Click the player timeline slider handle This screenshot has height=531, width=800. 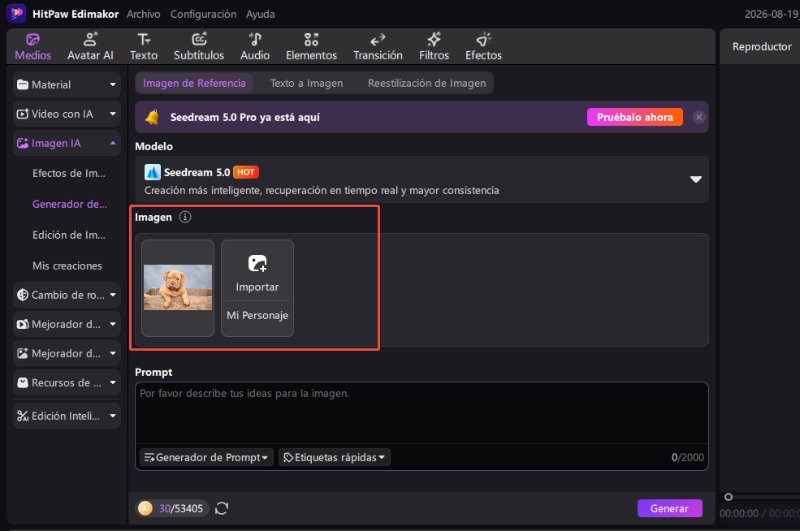pyautogui.click(x=728, y=496)
